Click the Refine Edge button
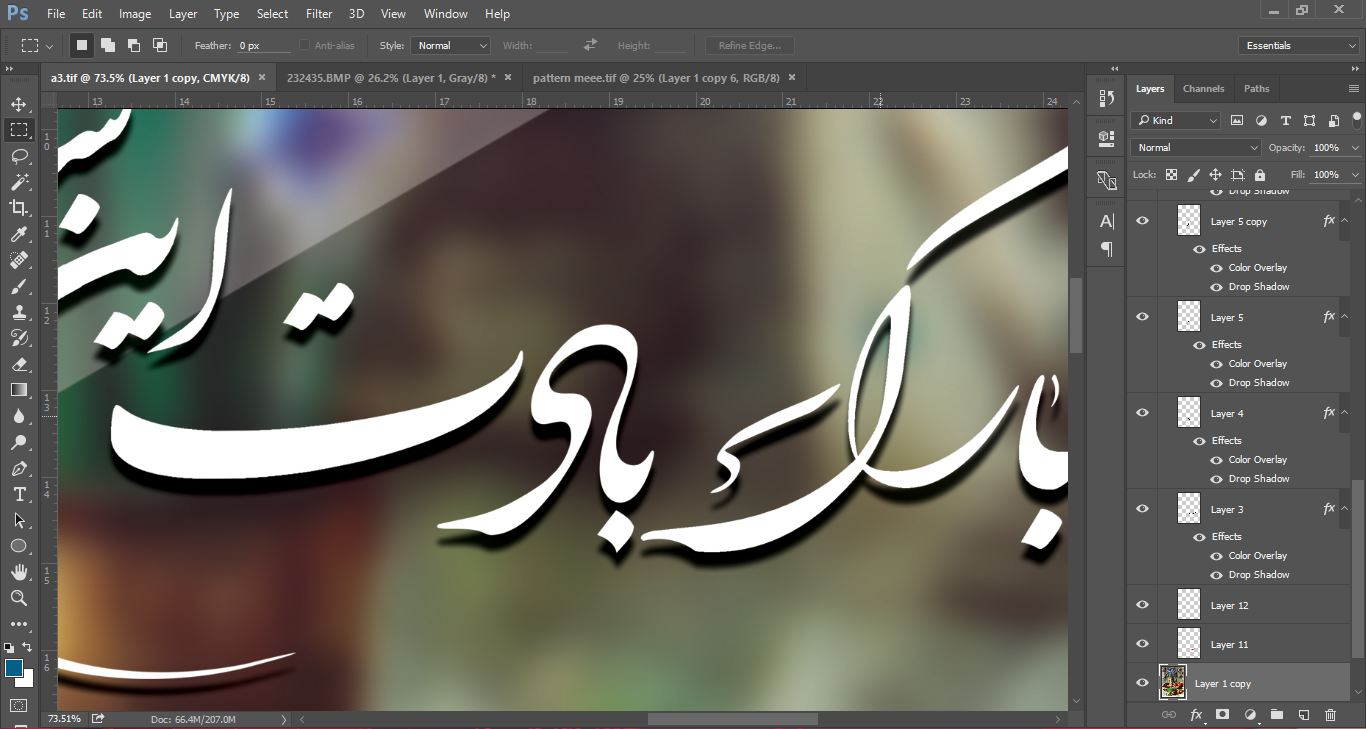 point(750,46)
